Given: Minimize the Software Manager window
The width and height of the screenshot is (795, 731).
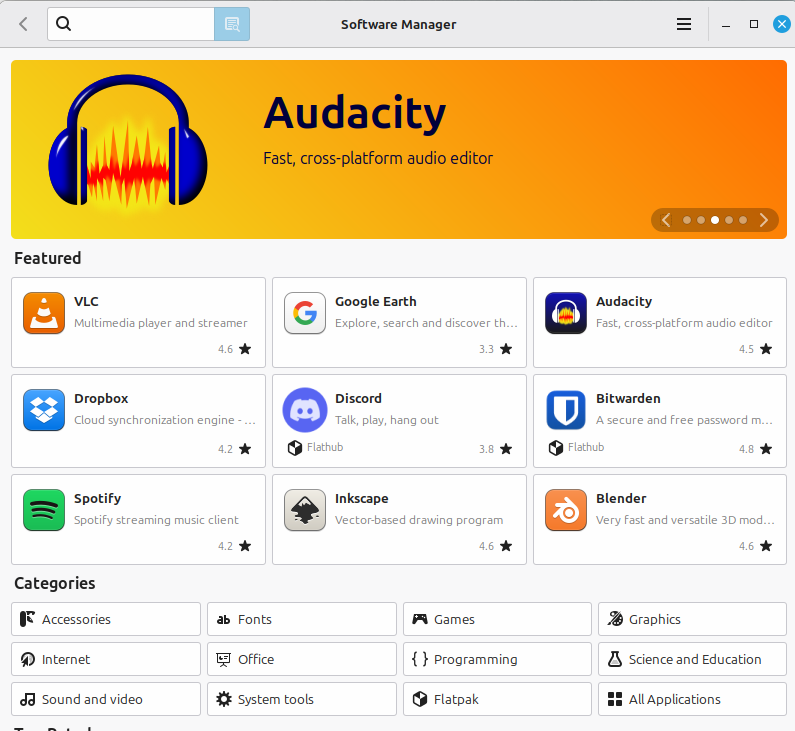Looking at the screenshot, I should pyautogui.click(x=726, y=24).
